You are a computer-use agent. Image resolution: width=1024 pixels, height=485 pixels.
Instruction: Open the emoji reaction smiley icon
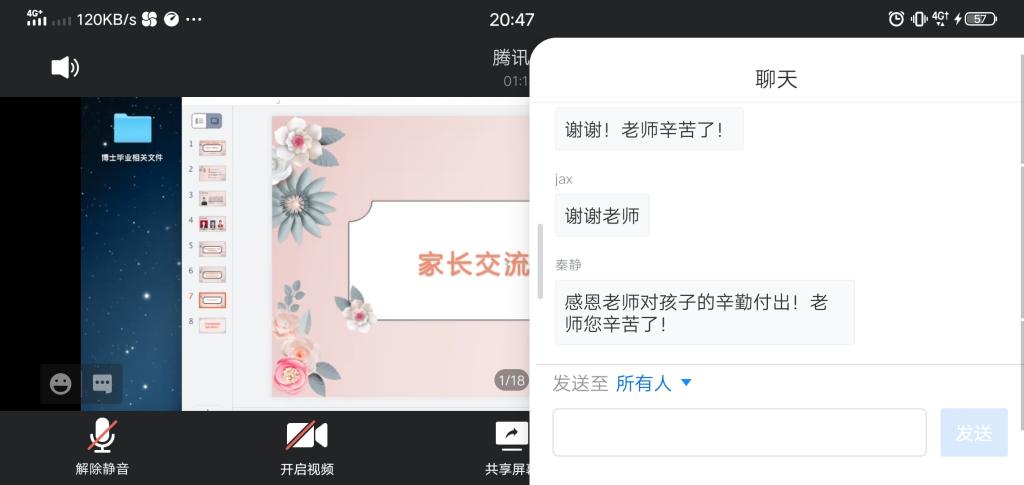[x=61, y=383]
